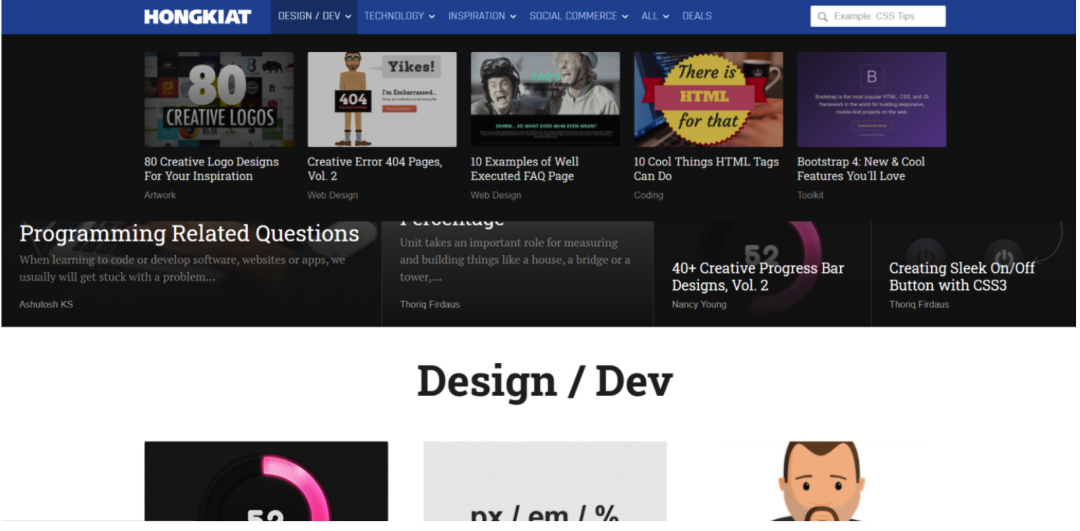Viewport: 1080px width, 531px height.
Task: Click the 'Unit takes an important role' excerpt
Action: point(515,260)
